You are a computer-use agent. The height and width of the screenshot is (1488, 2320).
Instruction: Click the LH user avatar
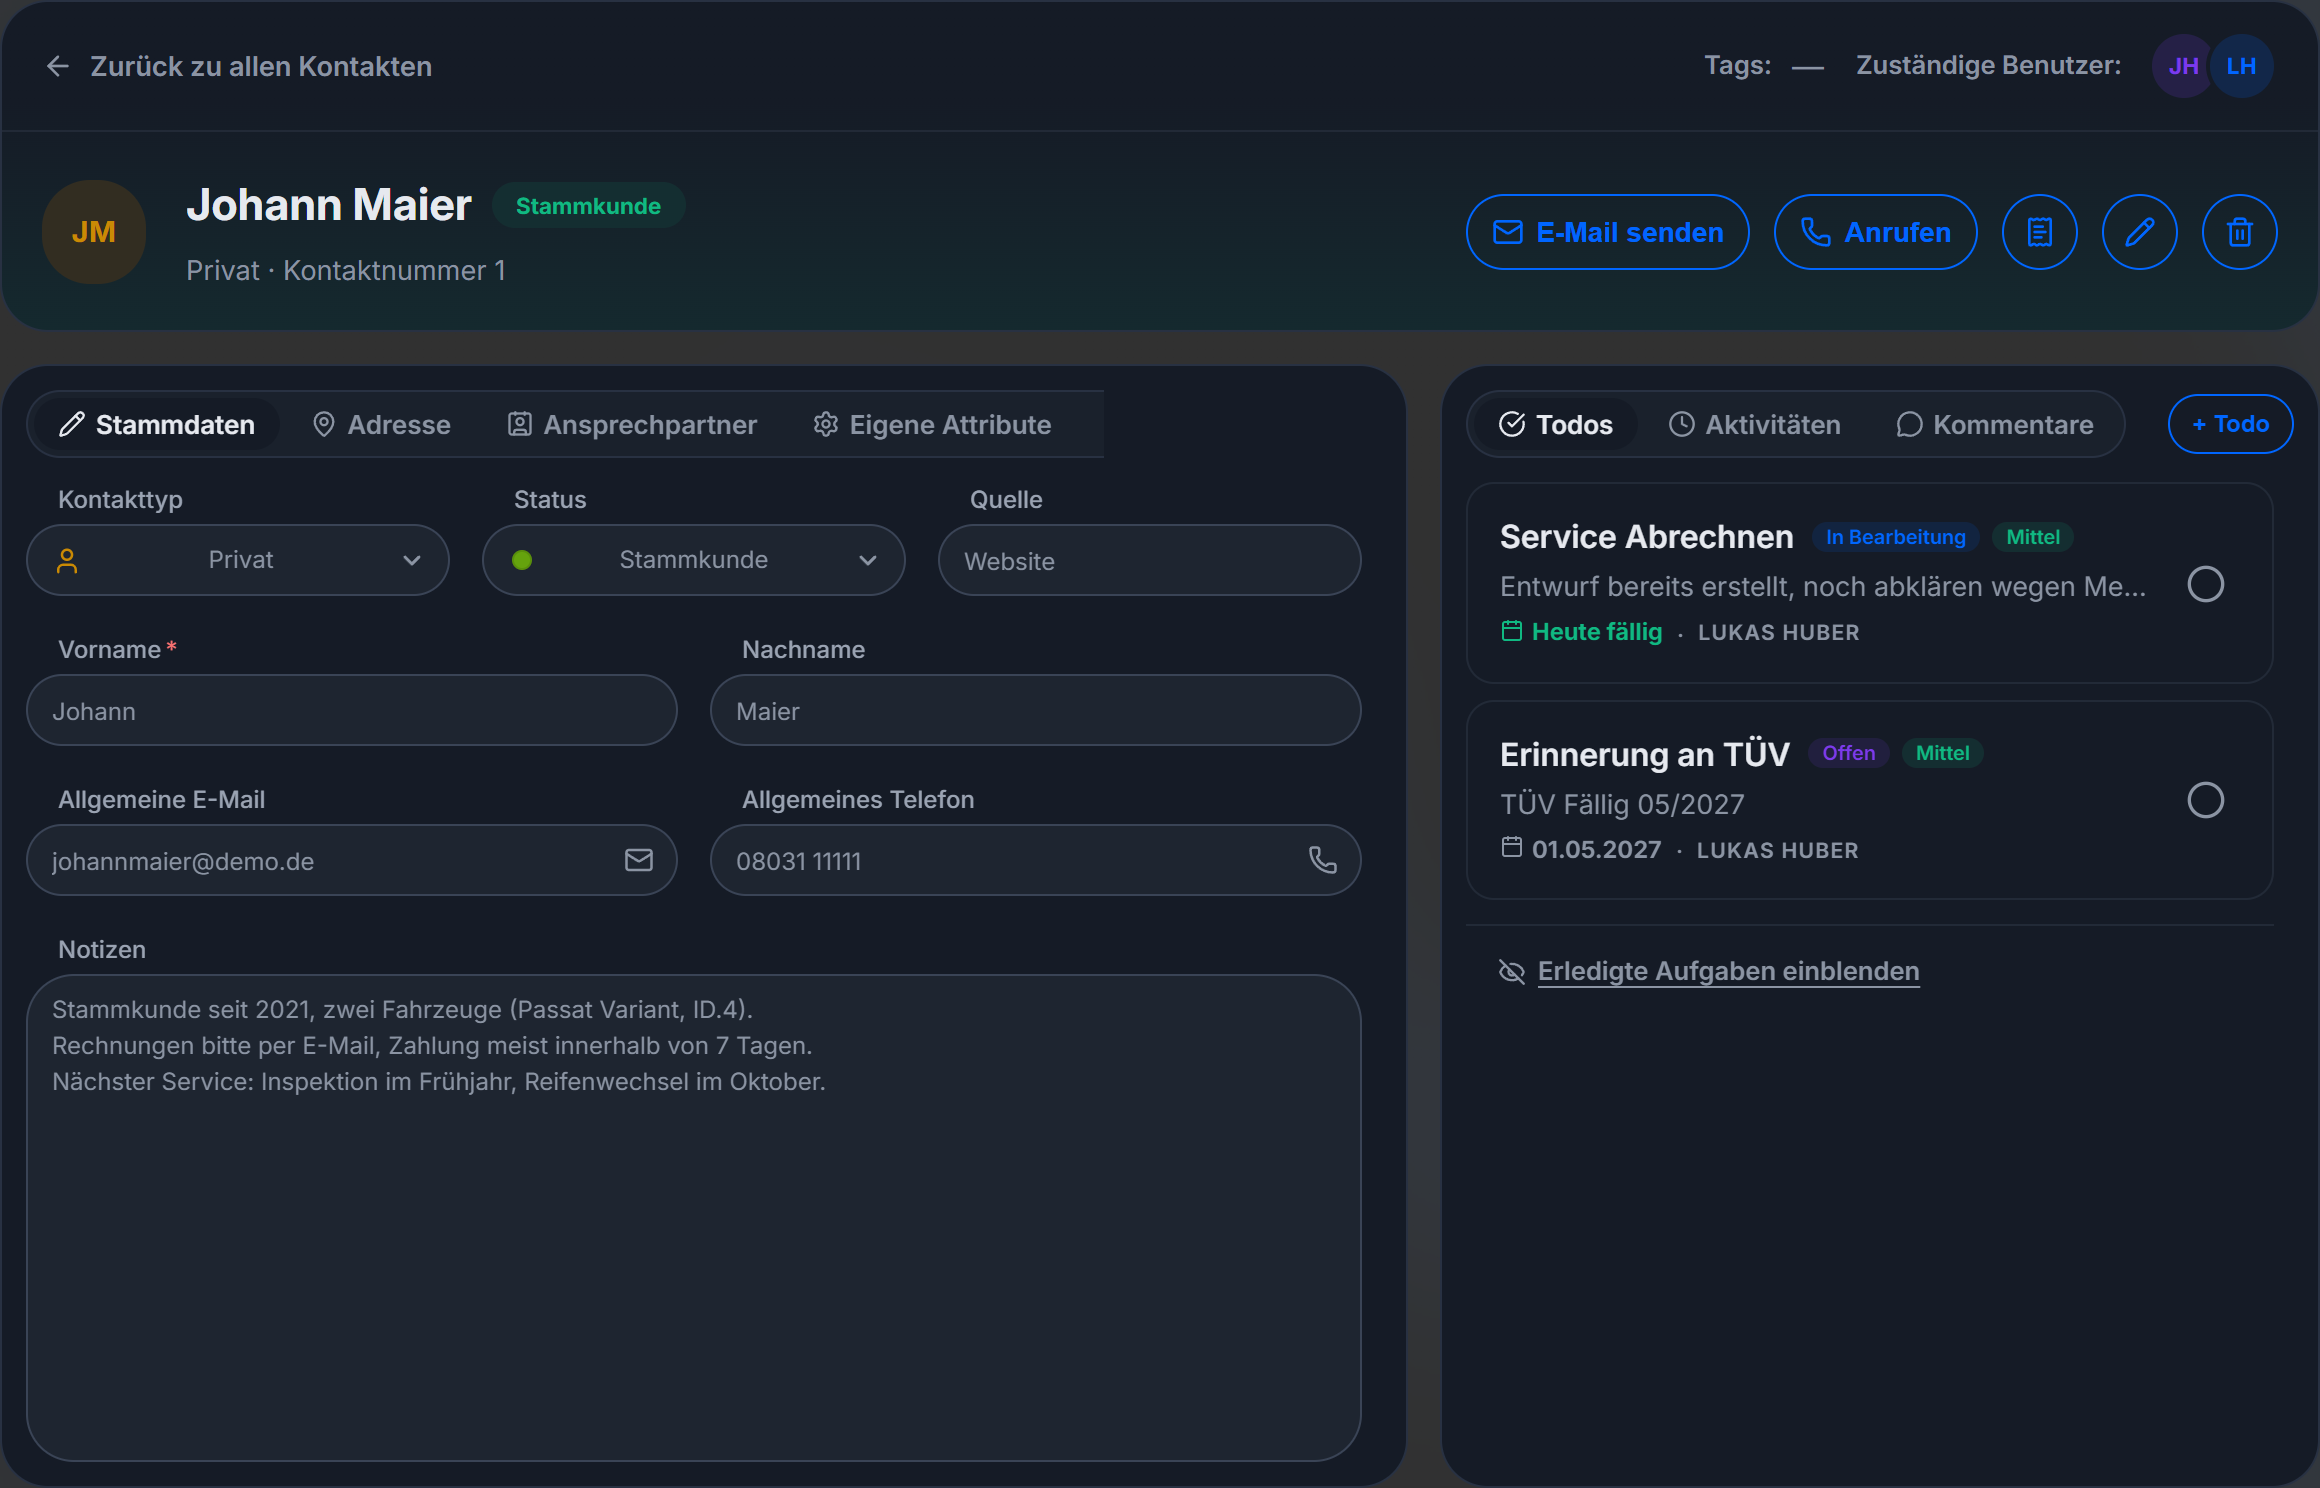tap(2241, 66)
